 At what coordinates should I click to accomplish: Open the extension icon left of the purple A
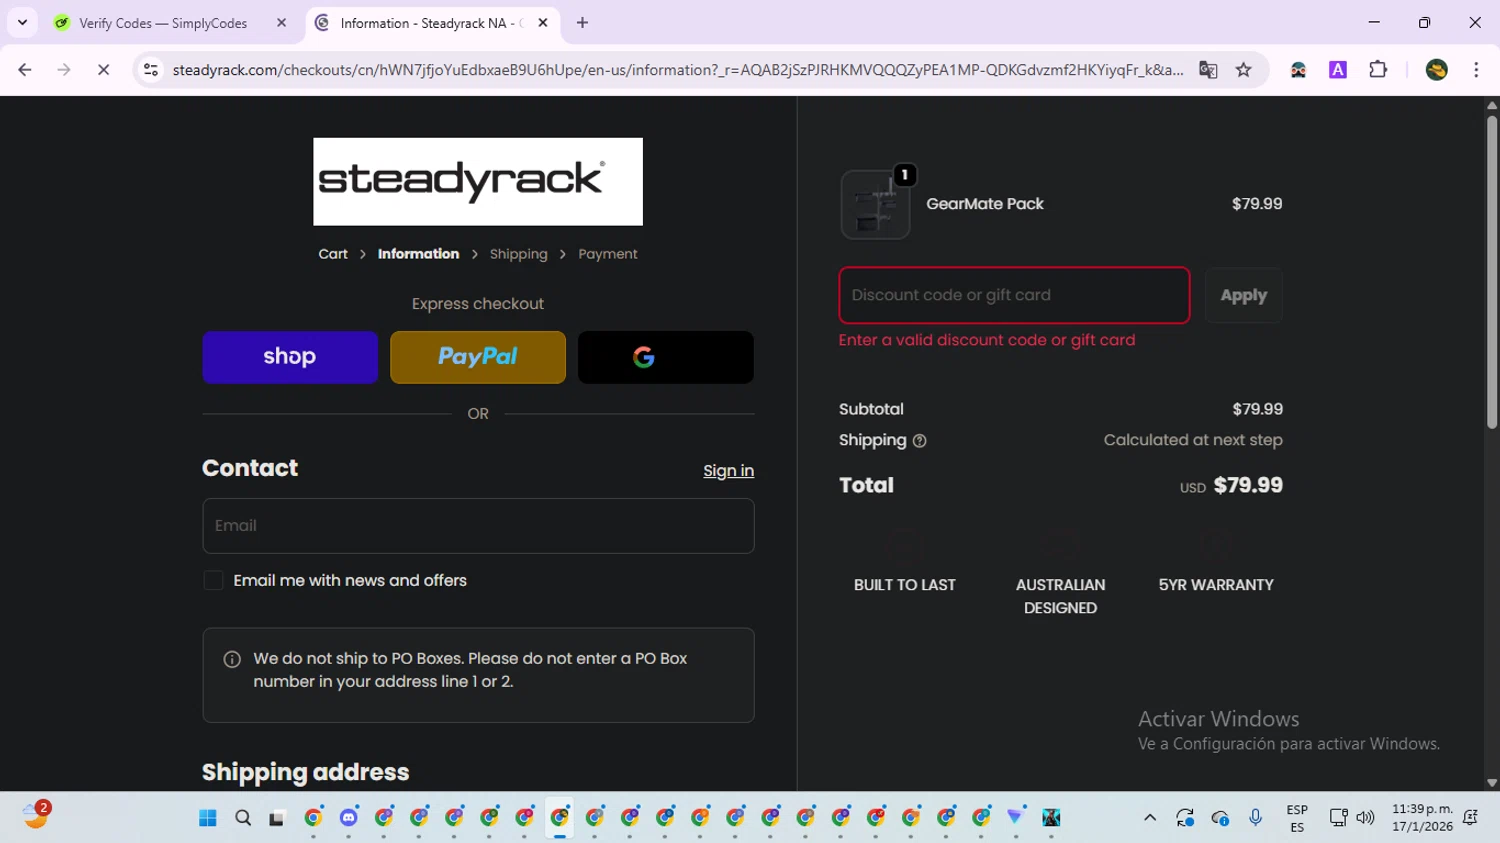[x=1298, y=70]
